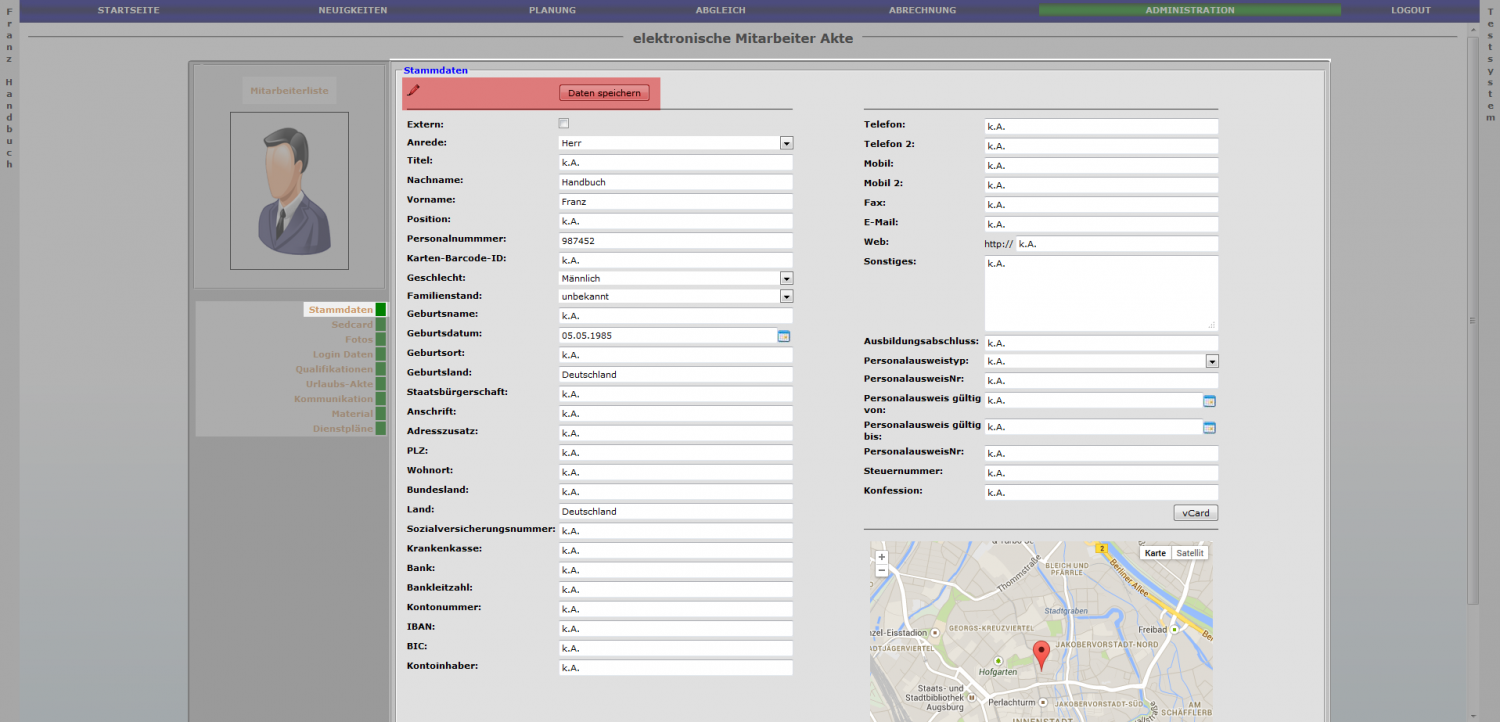1500x722 pixels.
Task: Click the Geburtsland input field
Action: pyautogui.click(x=676, y=375)
